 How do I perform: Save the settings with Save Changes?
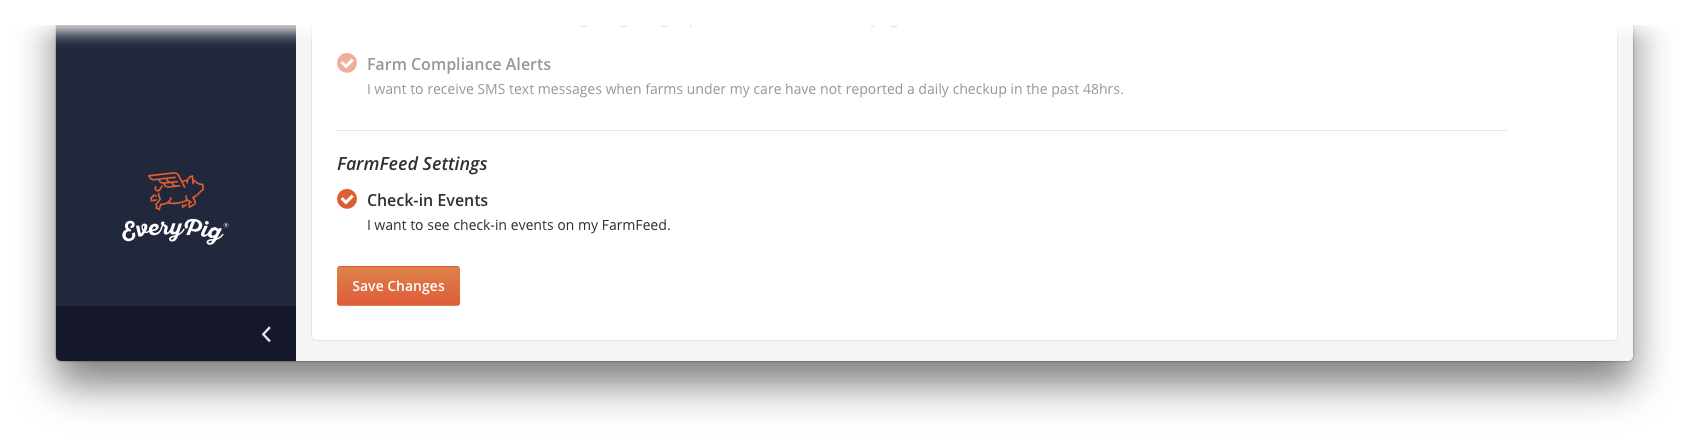click(x=398, y=286)
